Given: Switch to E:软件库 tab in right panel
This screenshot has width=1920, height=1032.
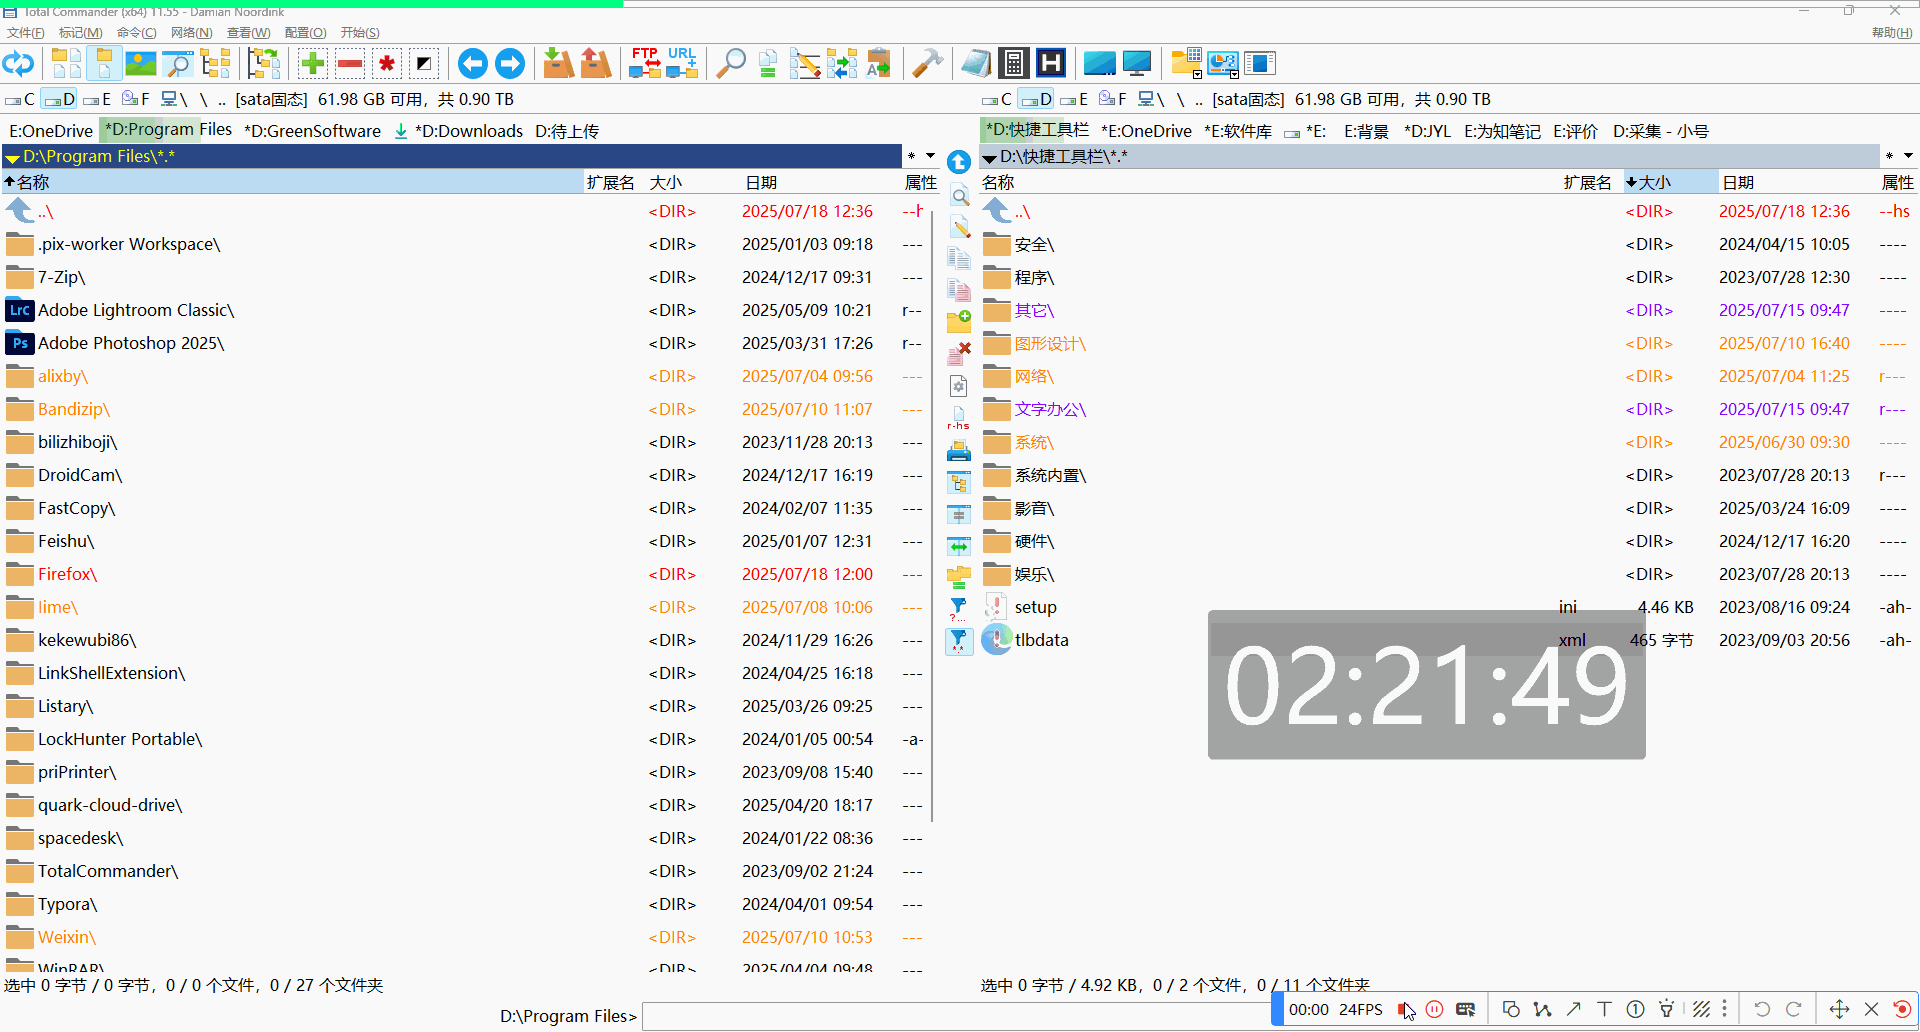Looking at the screenshot, I should point(1238,131).
